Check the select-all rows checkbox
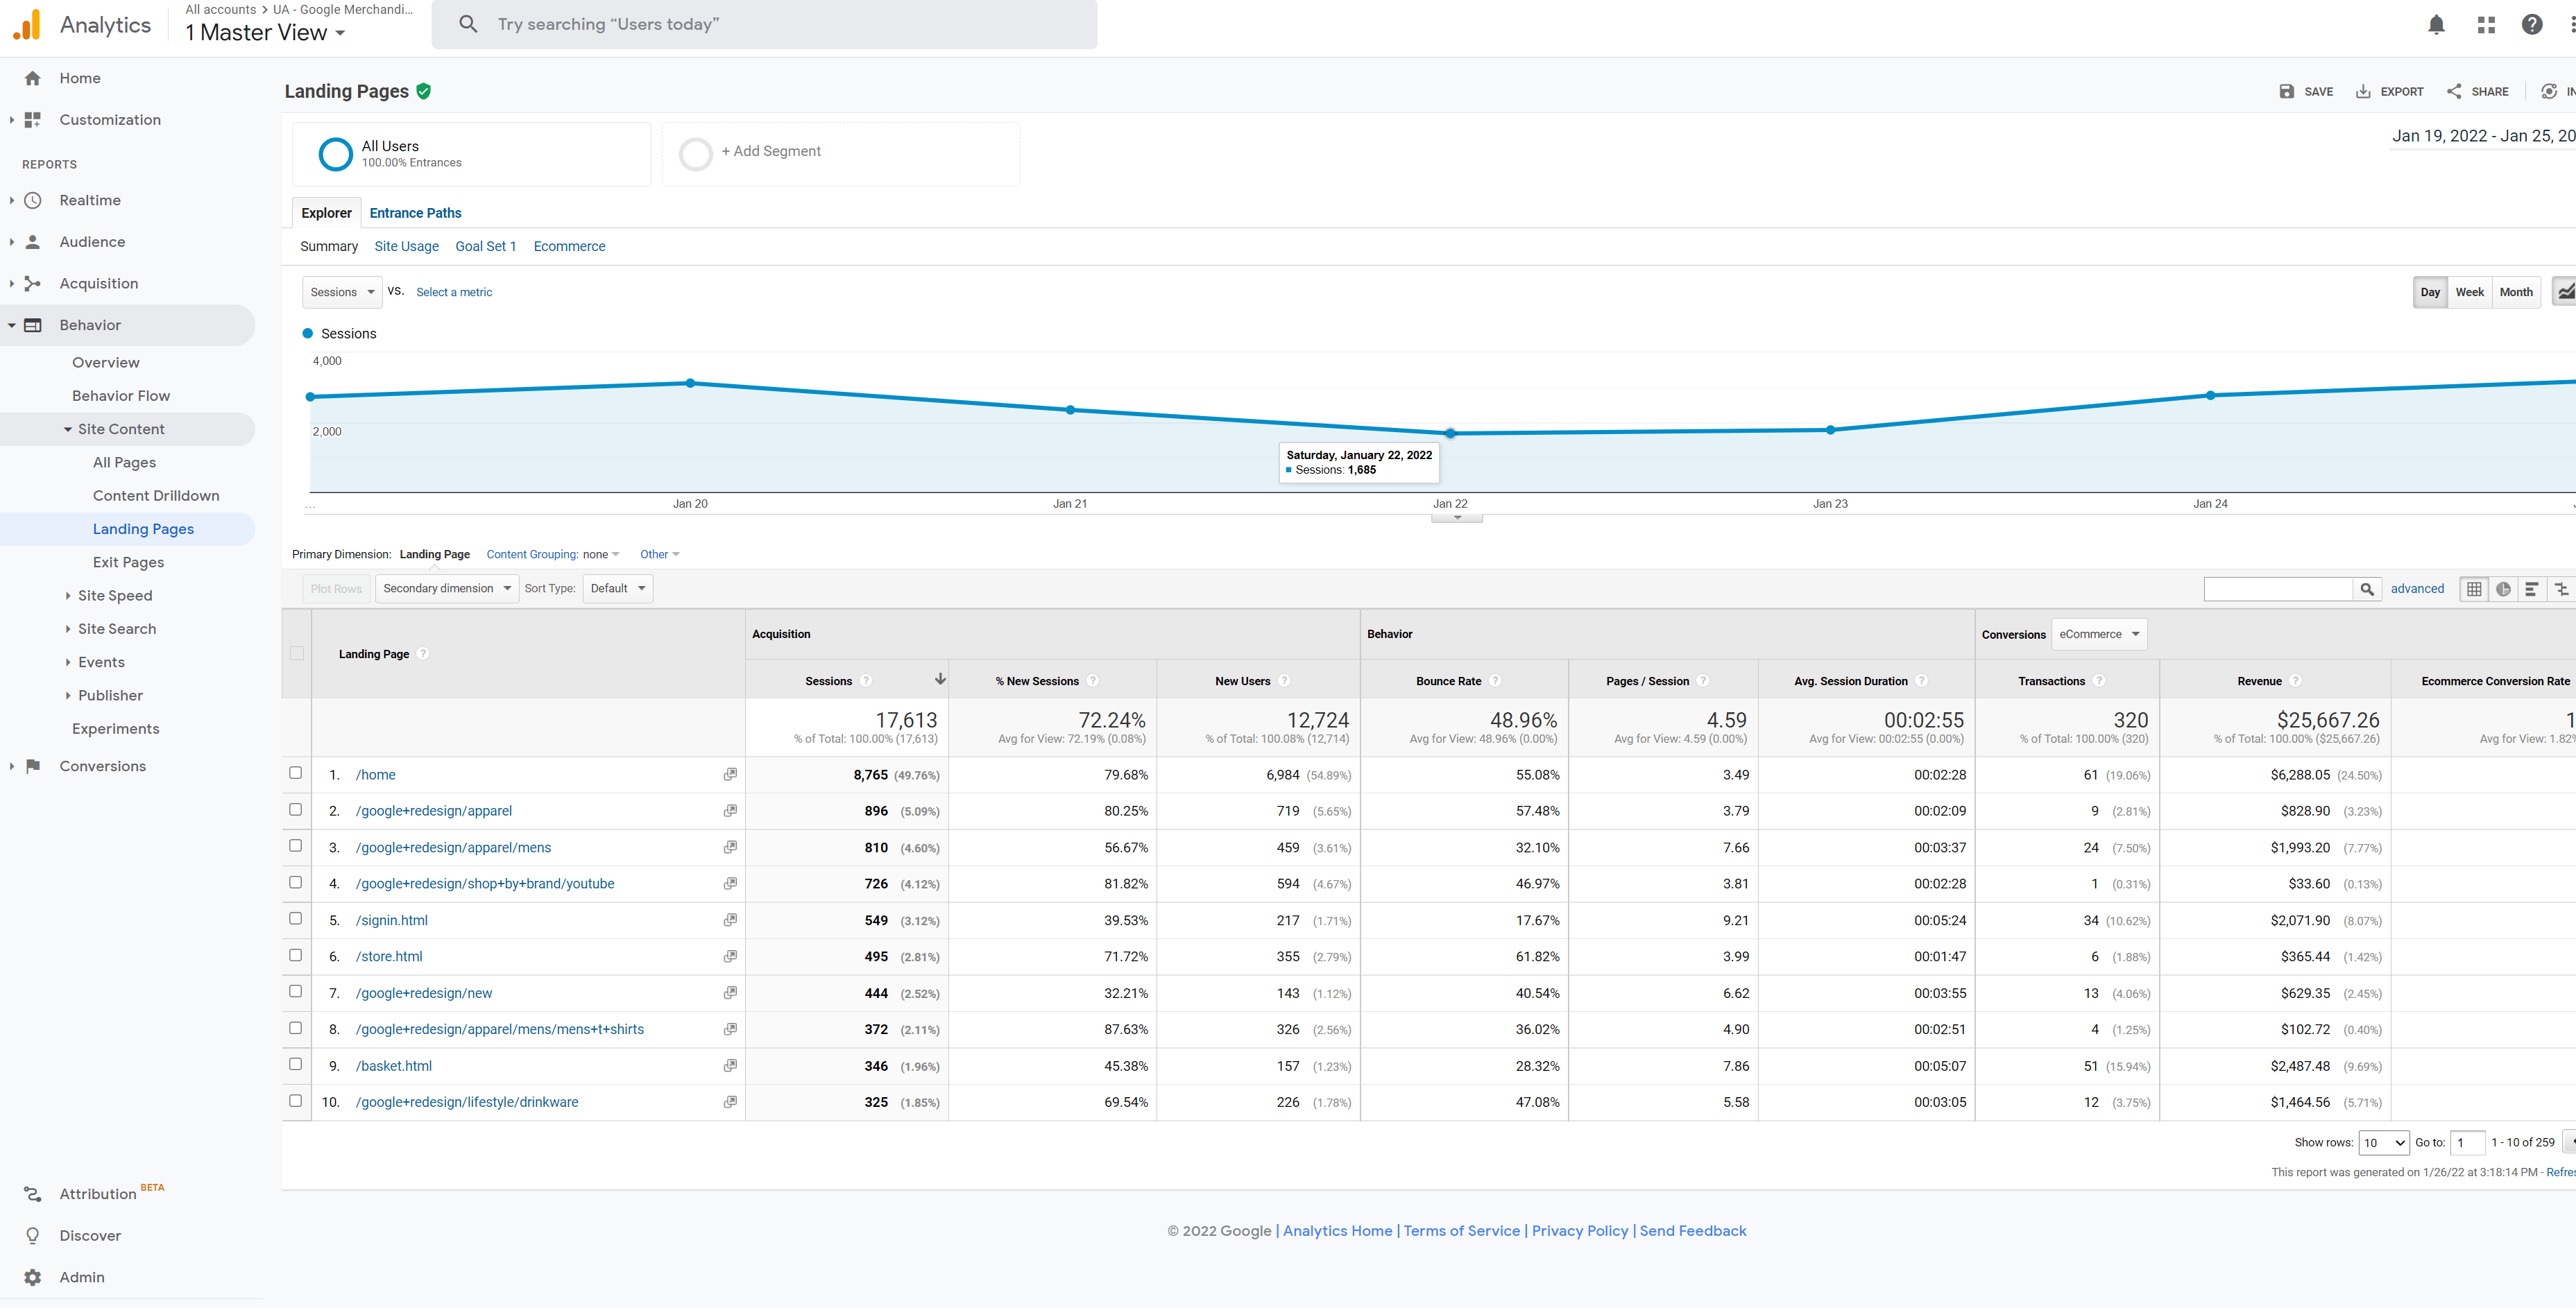The height and width of the screenshot is (1308, 2576). (x=296, y=653)
